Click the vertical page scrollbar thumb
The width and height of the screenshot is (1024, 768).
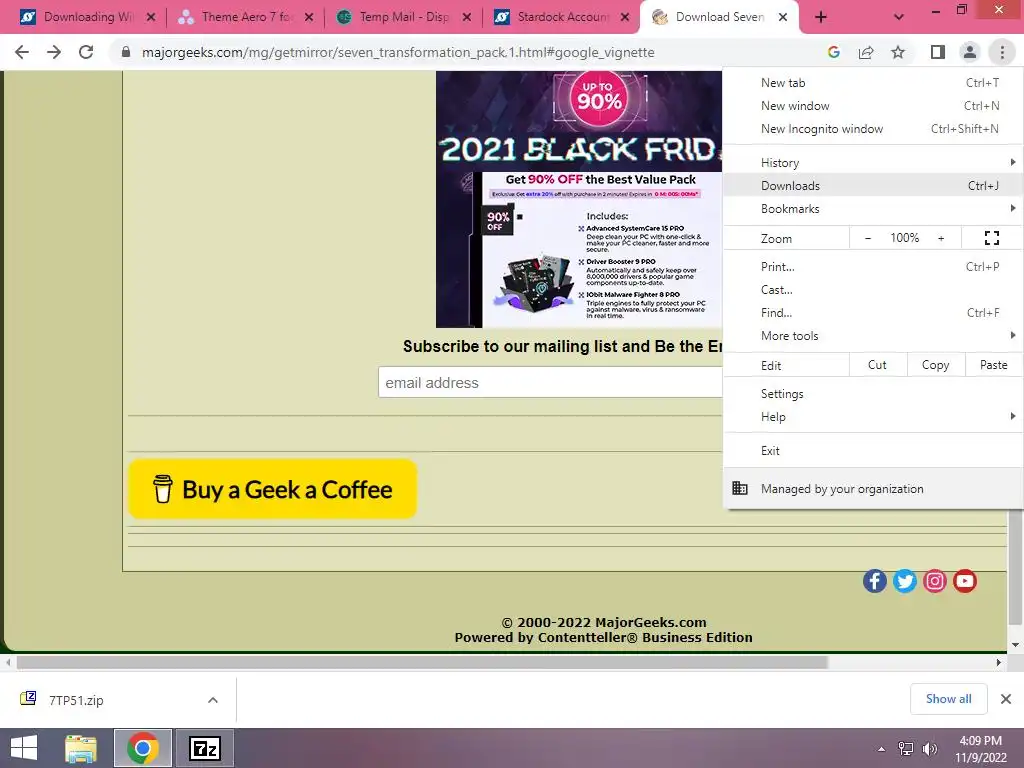pyautogui.click(x=1015, y=567)
